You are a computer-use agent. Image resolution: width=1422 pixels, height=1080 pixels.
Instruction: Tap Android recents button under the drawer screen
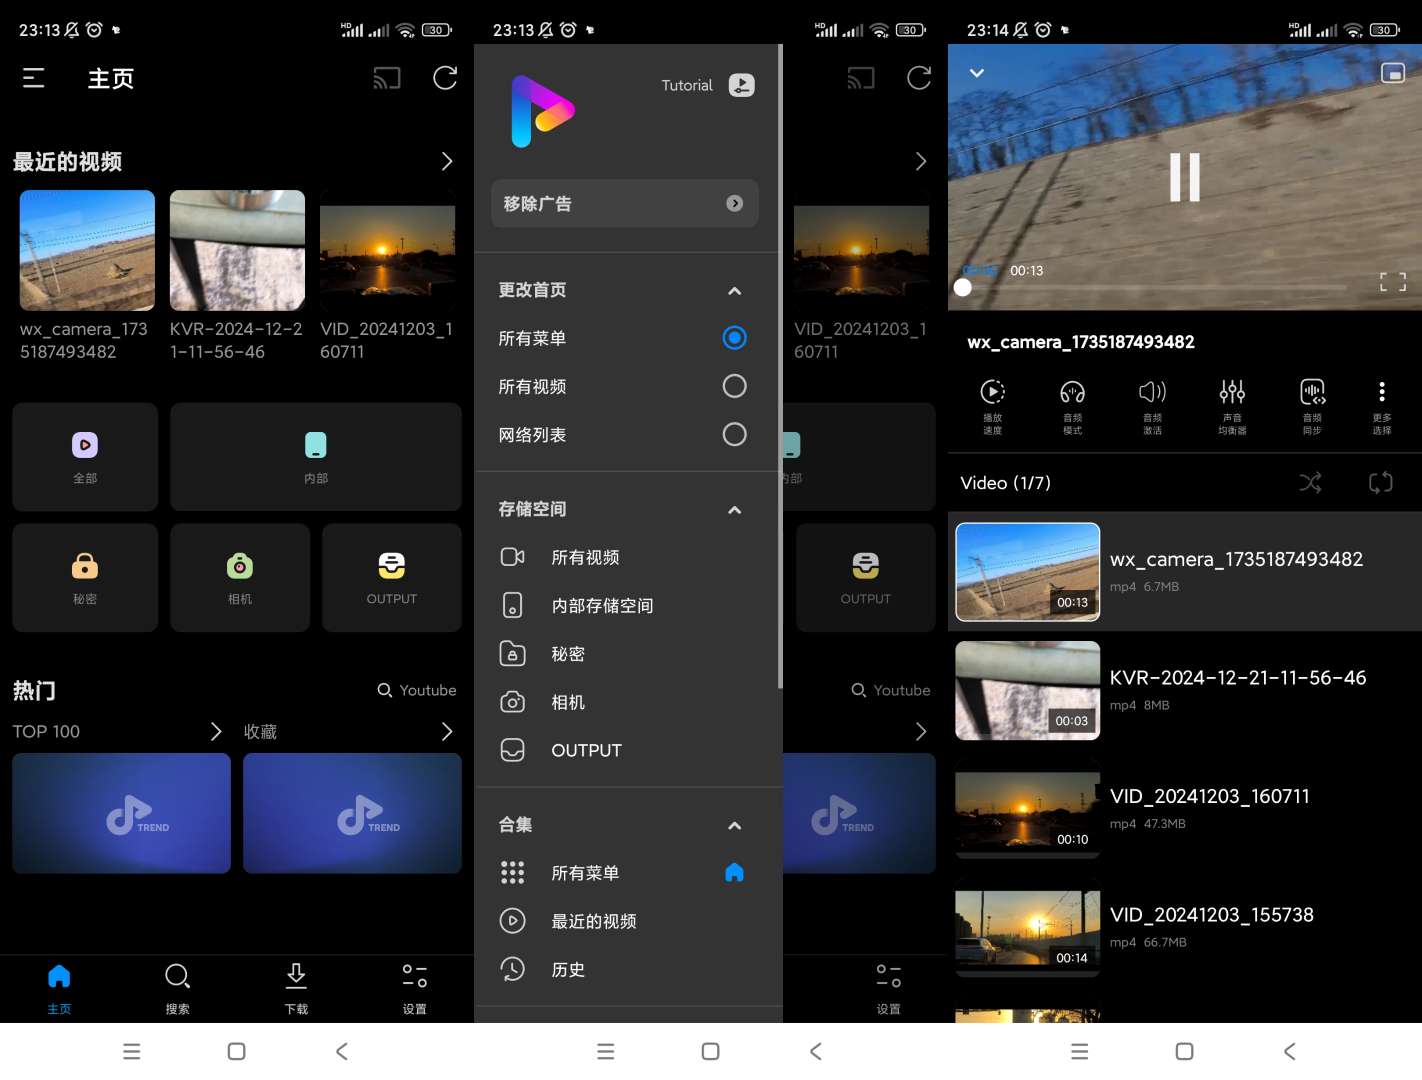point(605,1051)
